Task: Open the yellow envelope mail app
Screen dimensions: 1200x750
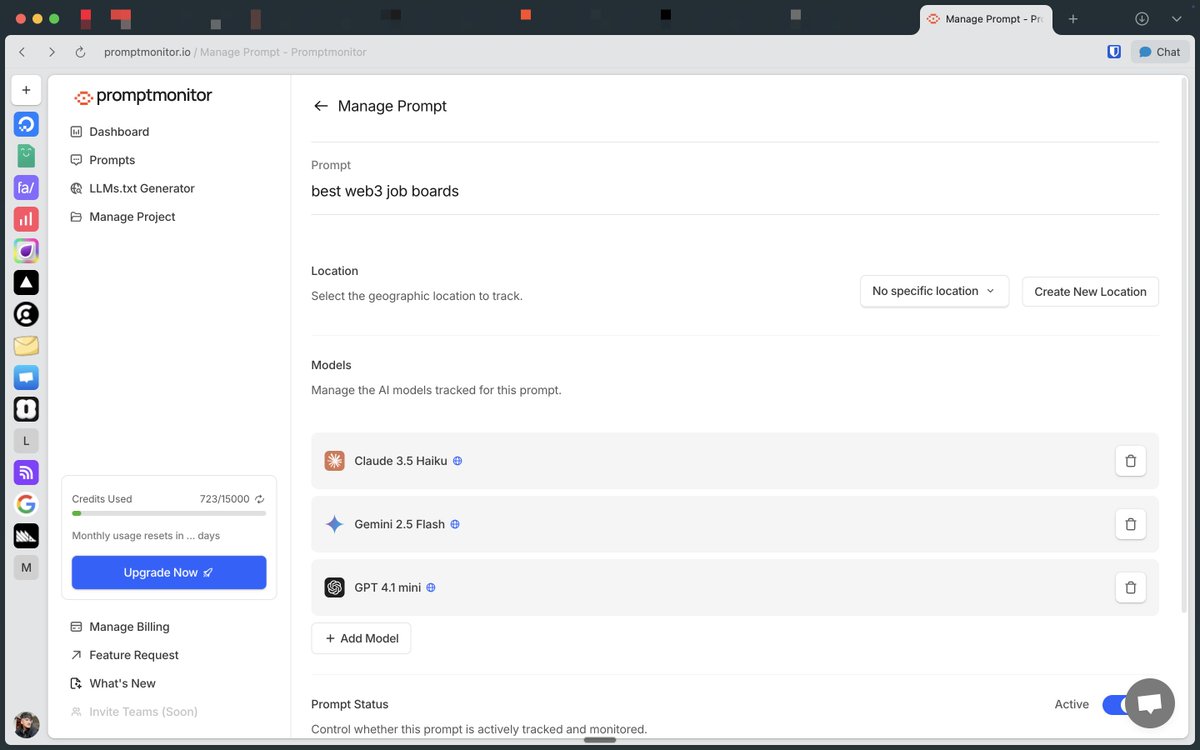Action: point(26,346)
